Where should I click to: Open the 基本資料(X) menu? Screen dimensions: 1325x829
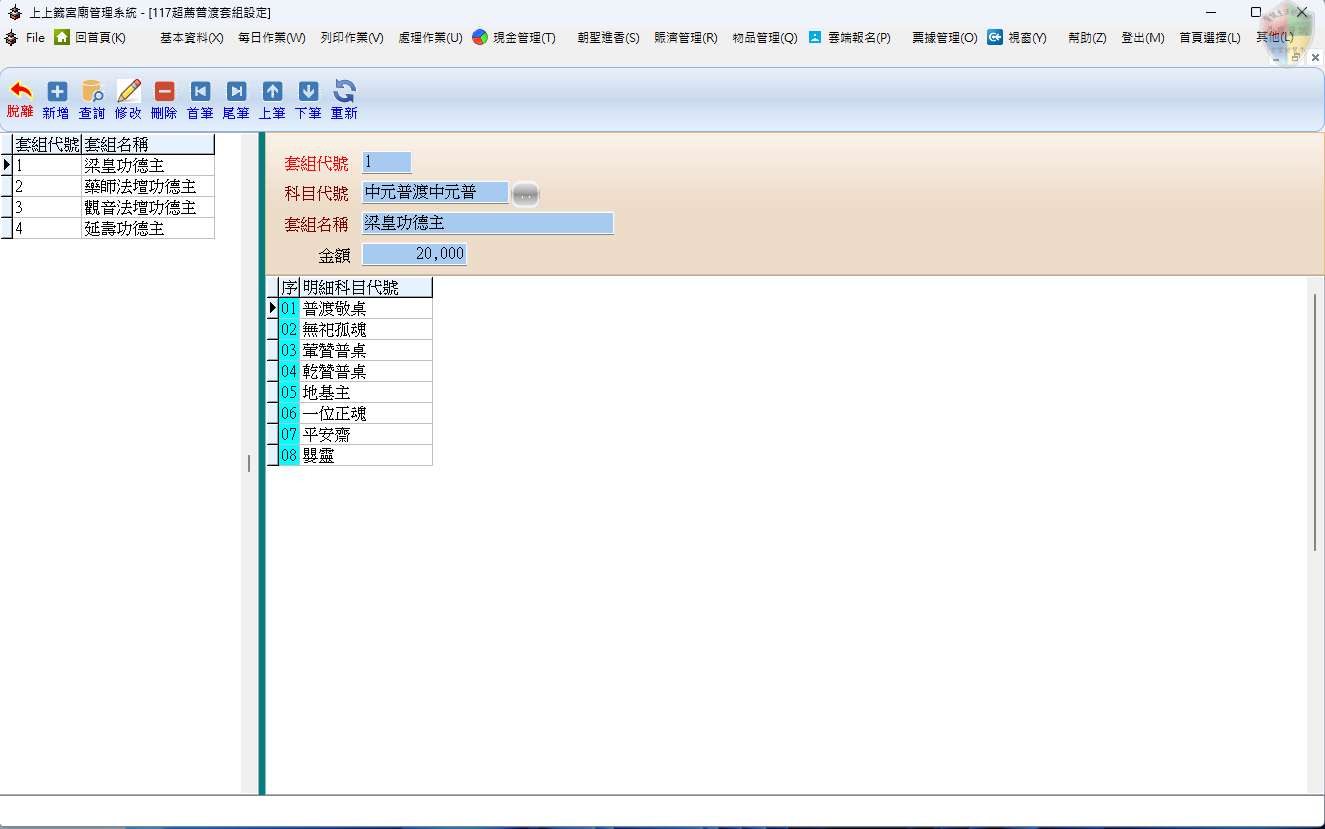(191, 38)
